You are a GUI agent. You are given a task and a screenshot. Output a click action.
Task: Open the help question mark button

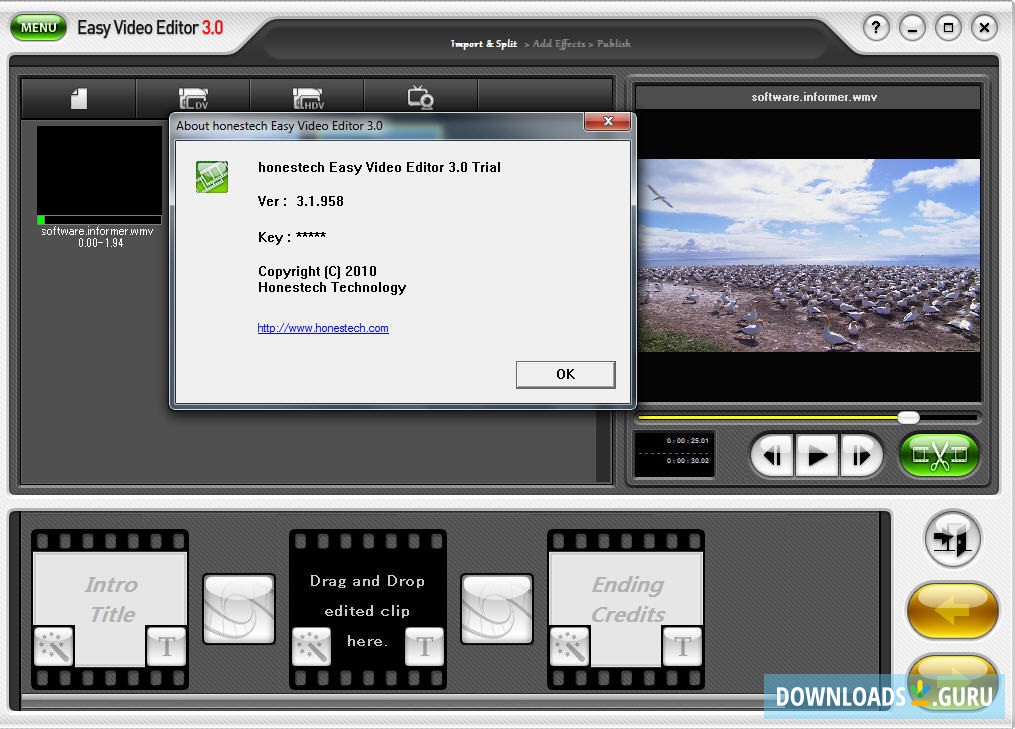click(876, 28)
